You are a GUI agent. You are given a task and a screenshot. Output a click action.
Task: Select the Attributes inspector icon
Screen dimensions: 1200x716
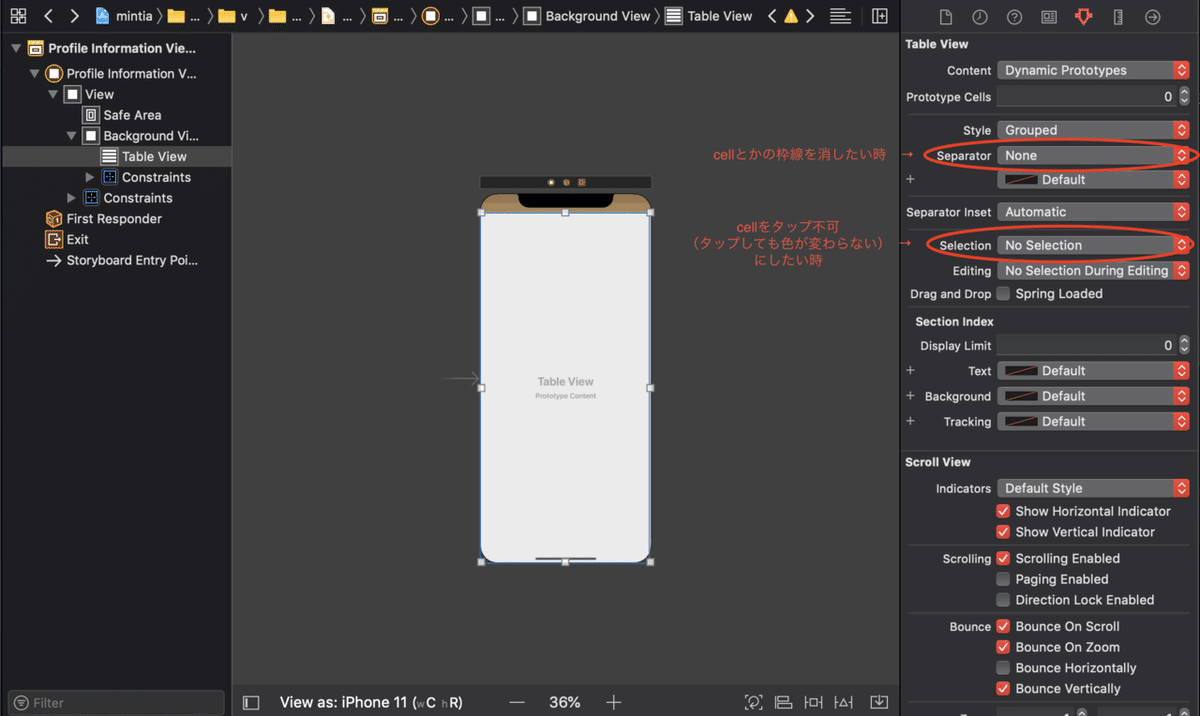point(1083,17)
